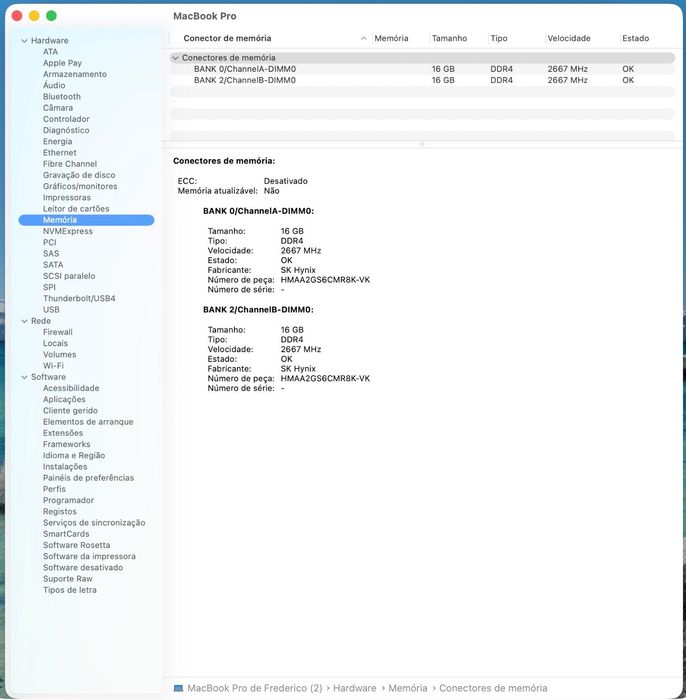Select Serviços de sincronização entry
Image resolution: width=686 pixels, height=700 pixels.
point(94,523)
